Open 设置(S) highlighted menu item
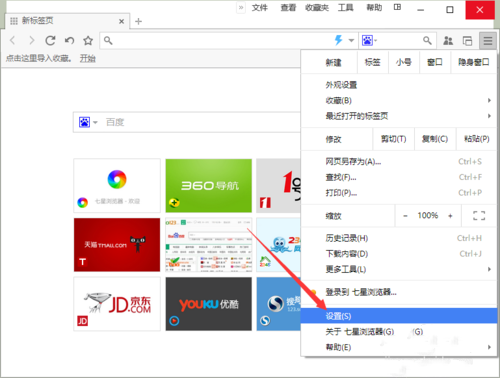The image size is (500, 378). (399, 316)
